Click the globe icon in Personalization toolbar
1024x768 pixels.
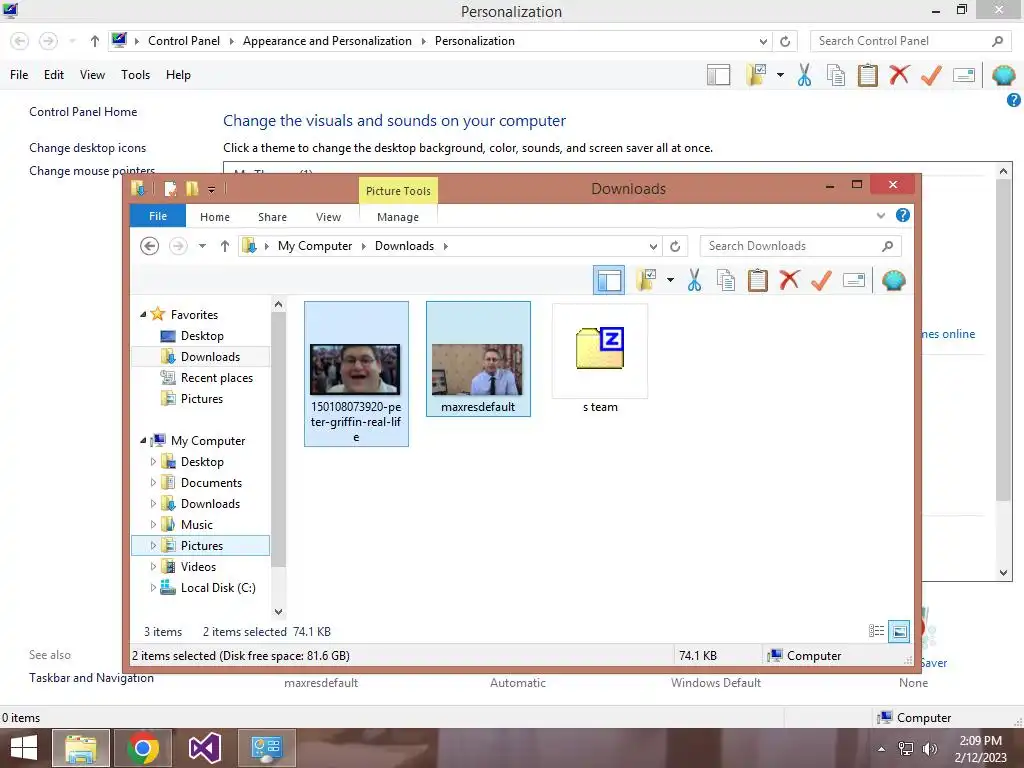(x=1004, y=75)
